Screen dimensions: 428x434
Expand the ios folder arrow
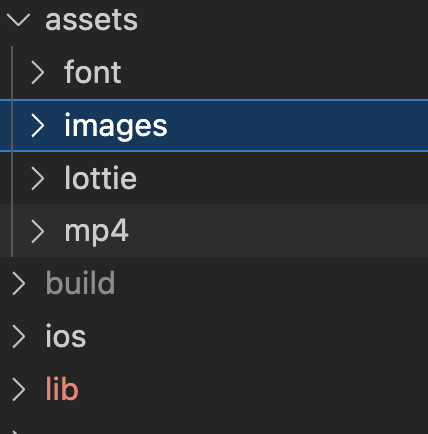(19, 337)
